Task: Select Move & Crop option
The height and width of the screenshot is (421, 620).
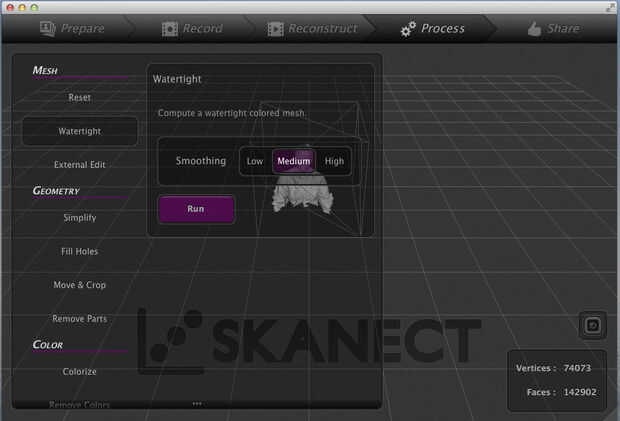Action: (79, 285)
